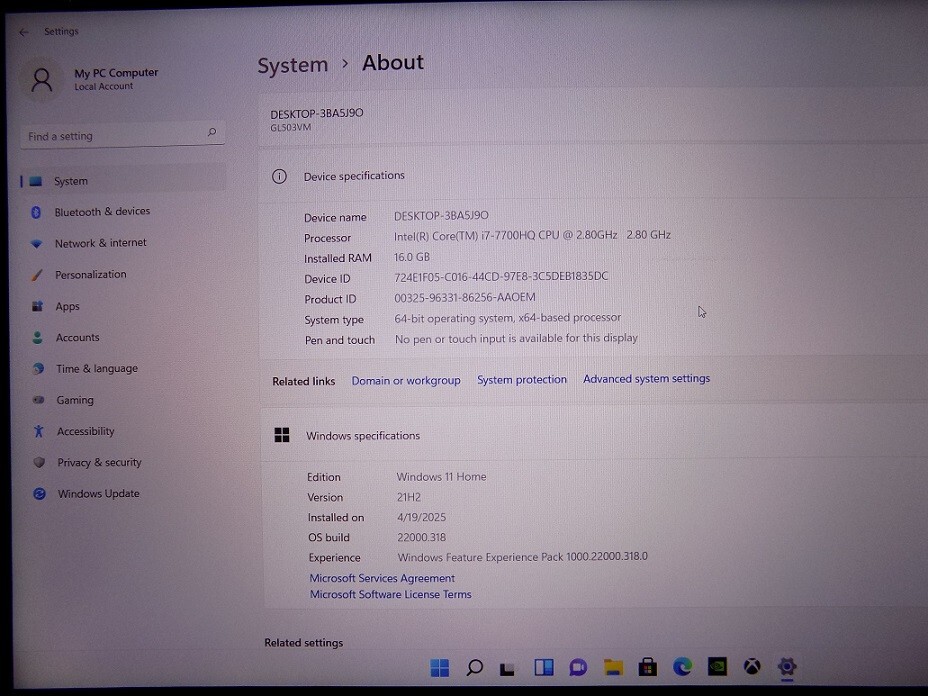Open the Microsoft Services Agreement link

pos(382,578)
